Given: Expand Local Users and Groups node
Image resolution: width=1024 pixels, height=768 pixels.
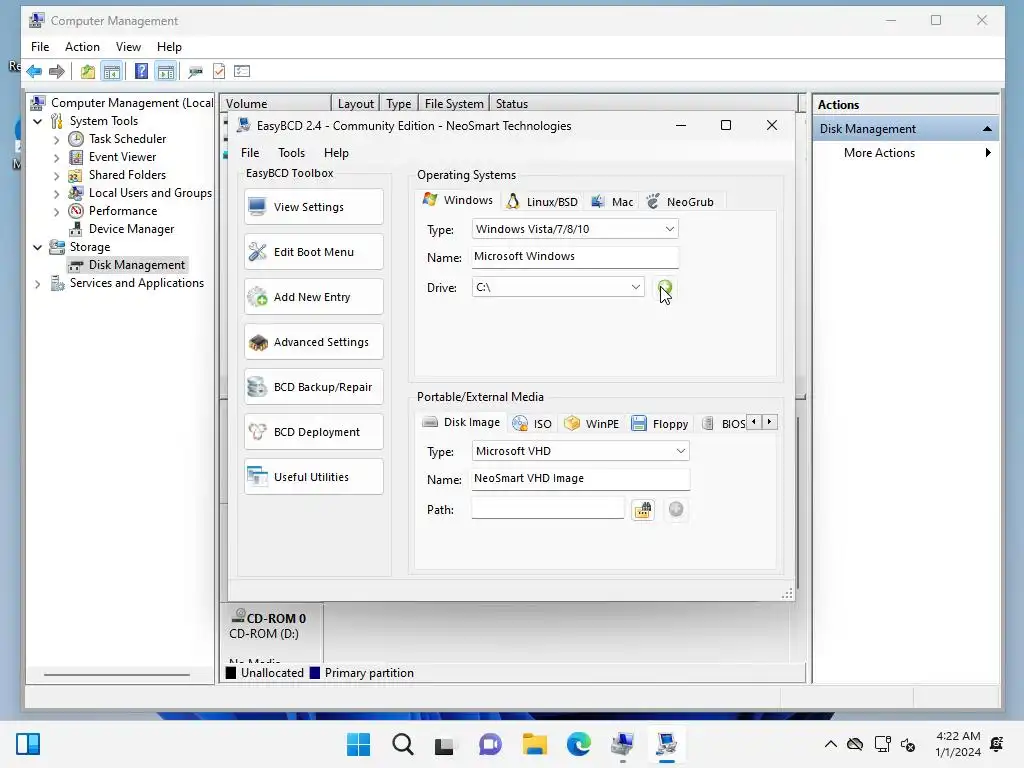Looking at the screenshot, I should [x=56, y=194].
